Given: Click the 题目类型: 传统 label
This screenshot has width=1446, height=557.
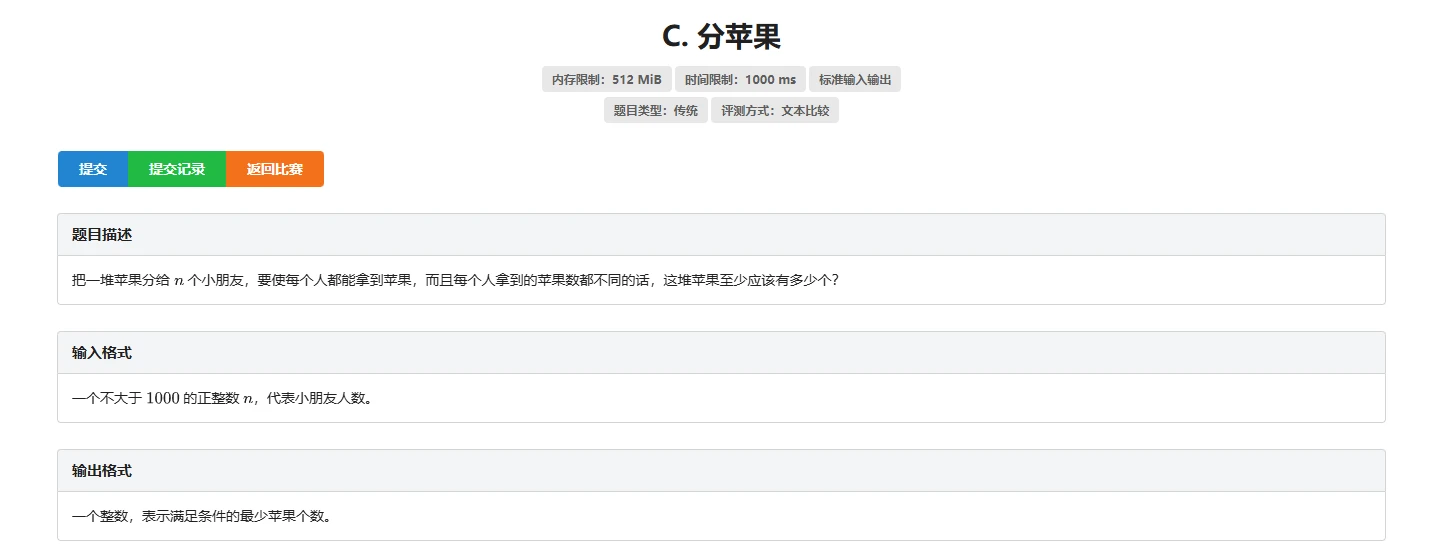Looking at the screenshot, I should click(656, 111).
